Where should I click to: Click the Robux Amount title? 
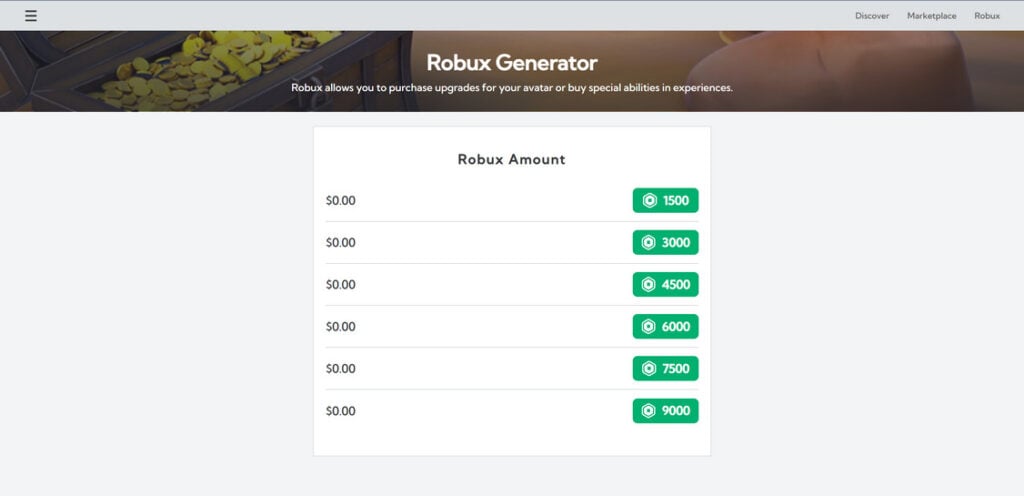pos(512,159)
